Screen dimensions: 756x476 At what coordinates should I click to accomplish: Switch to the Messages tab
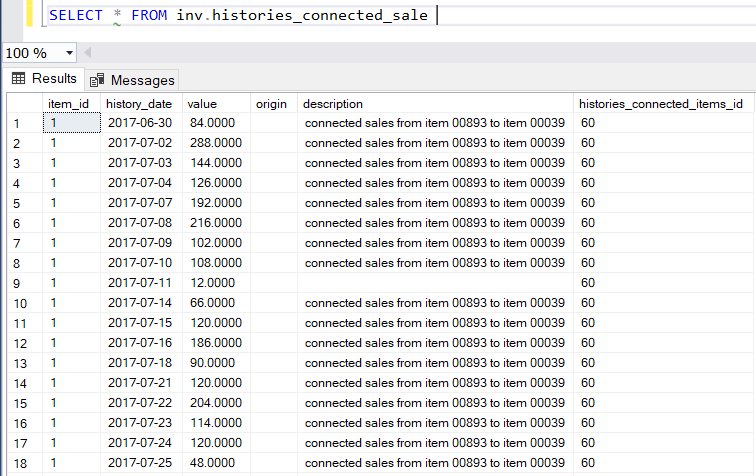point(133,80)
